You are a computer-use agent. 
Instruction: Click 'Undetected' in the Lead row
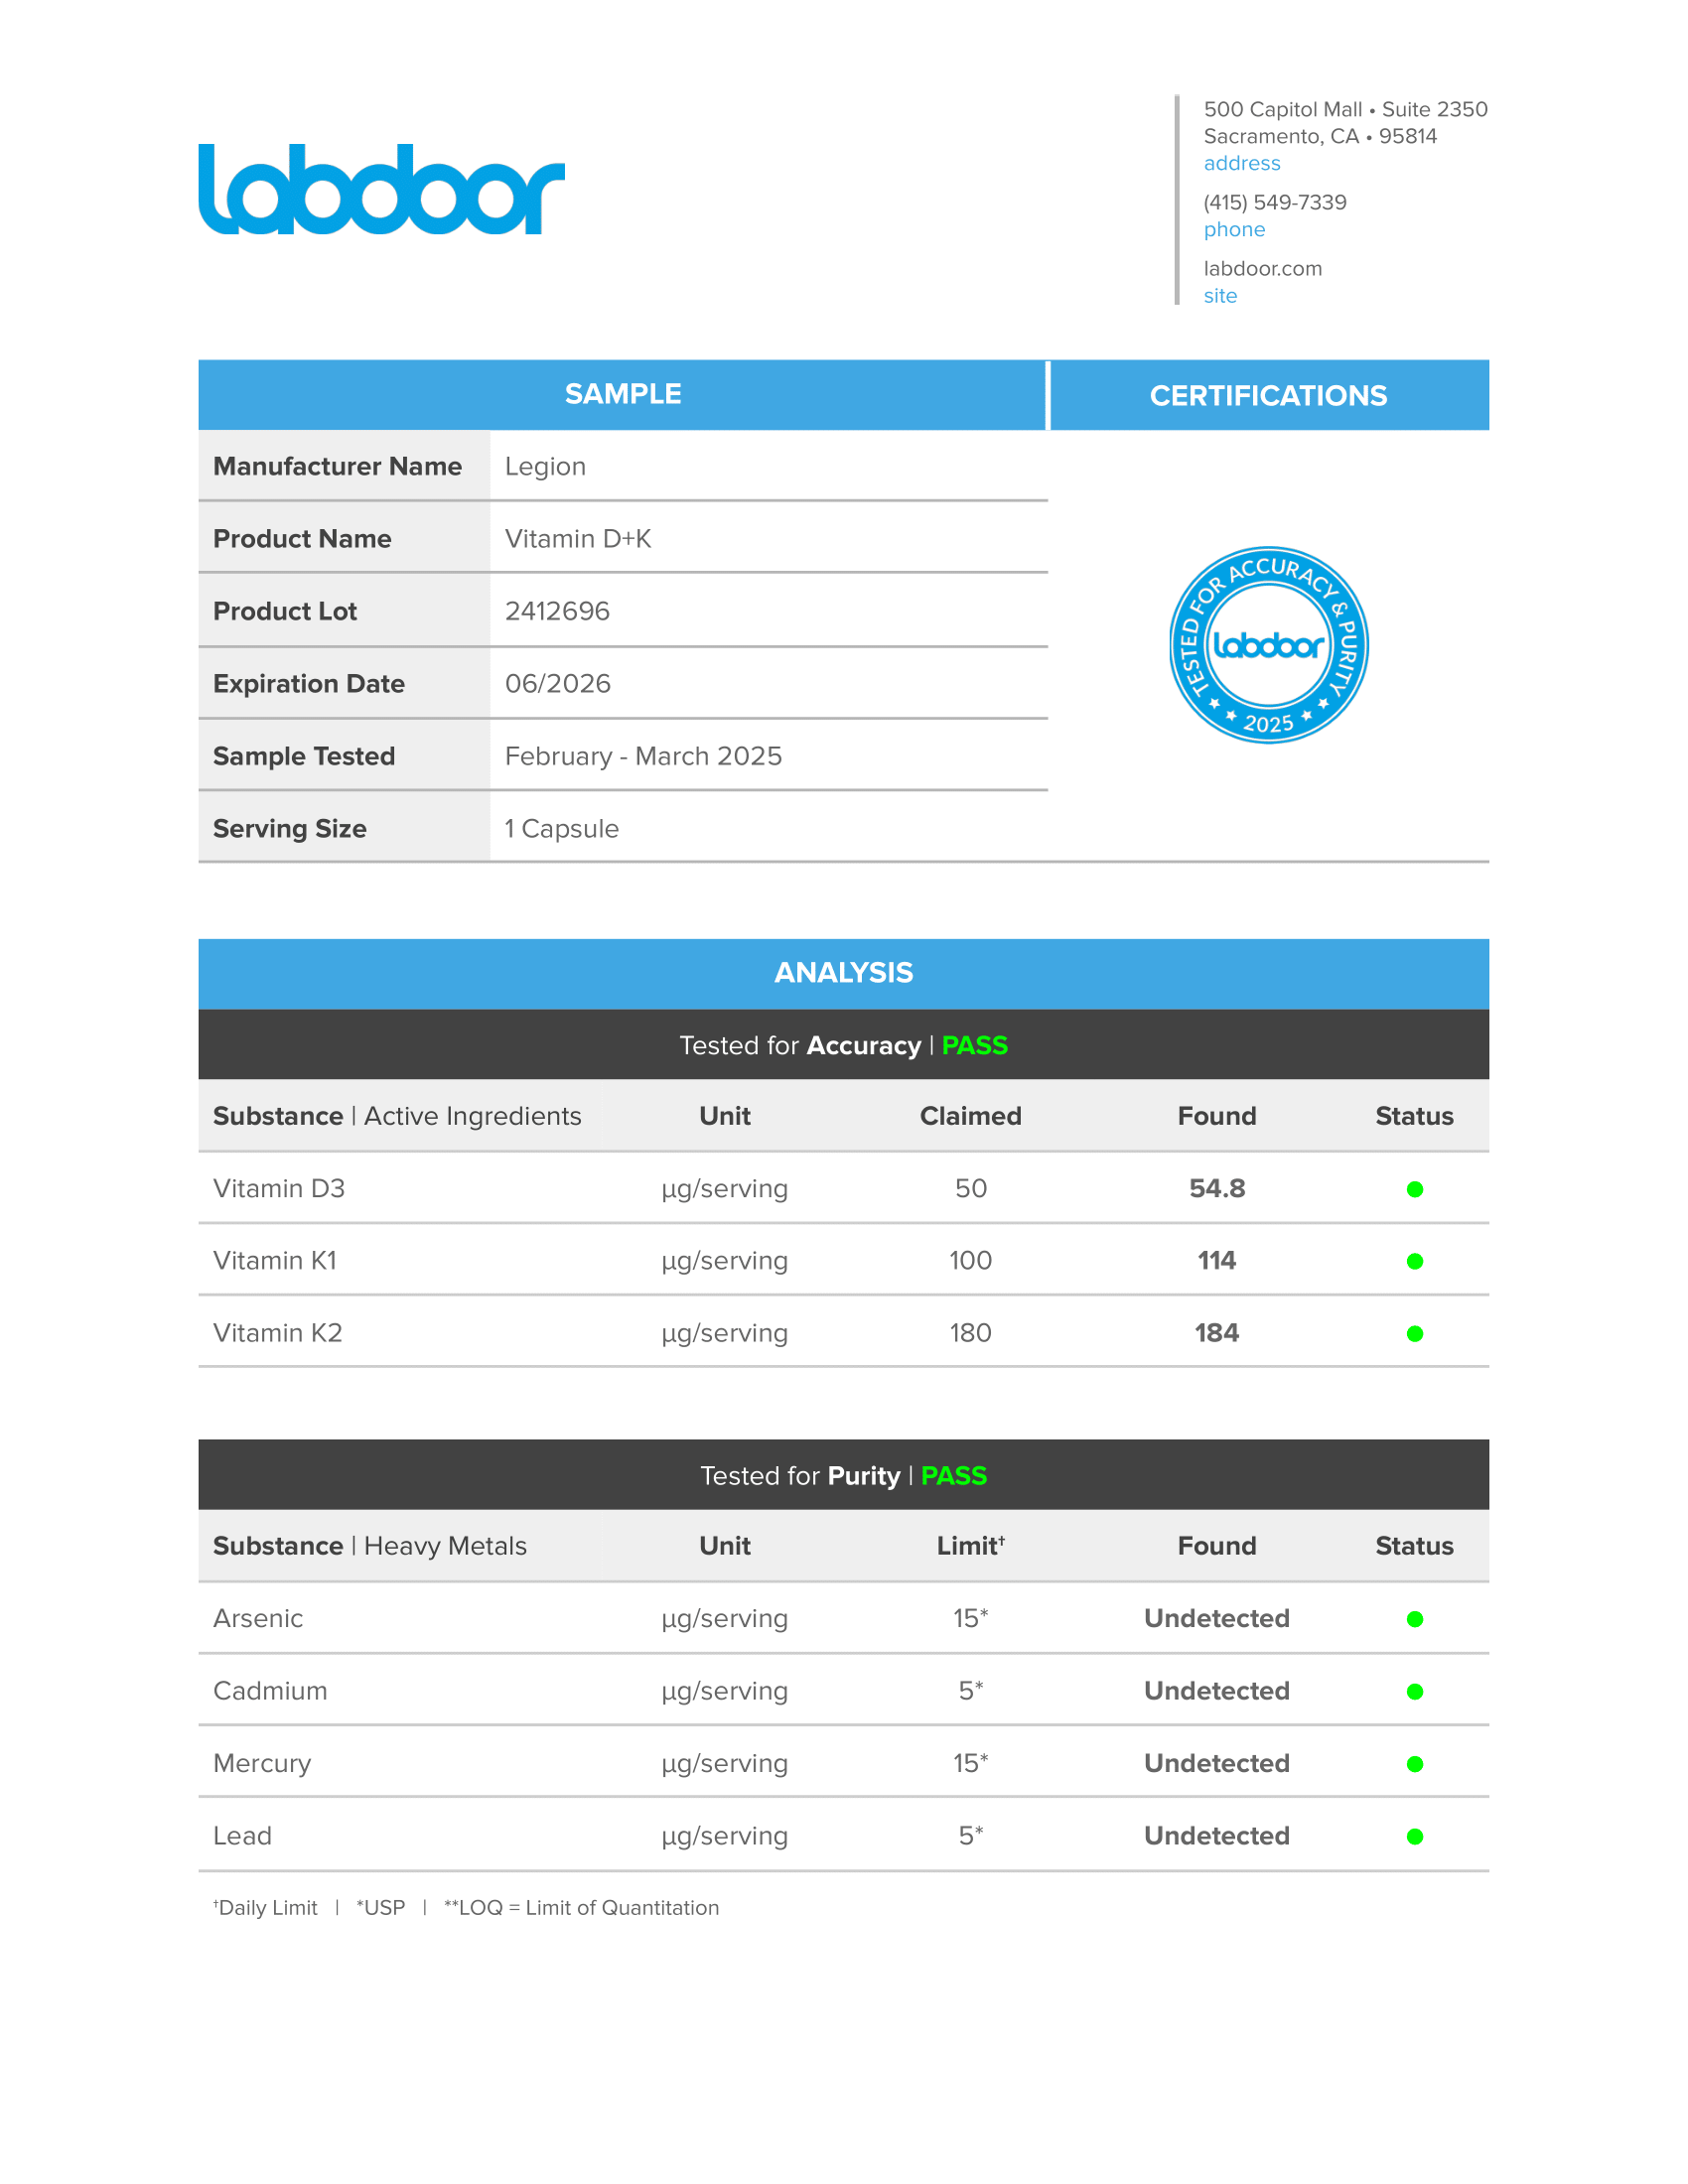[x=1217, y=1836]
